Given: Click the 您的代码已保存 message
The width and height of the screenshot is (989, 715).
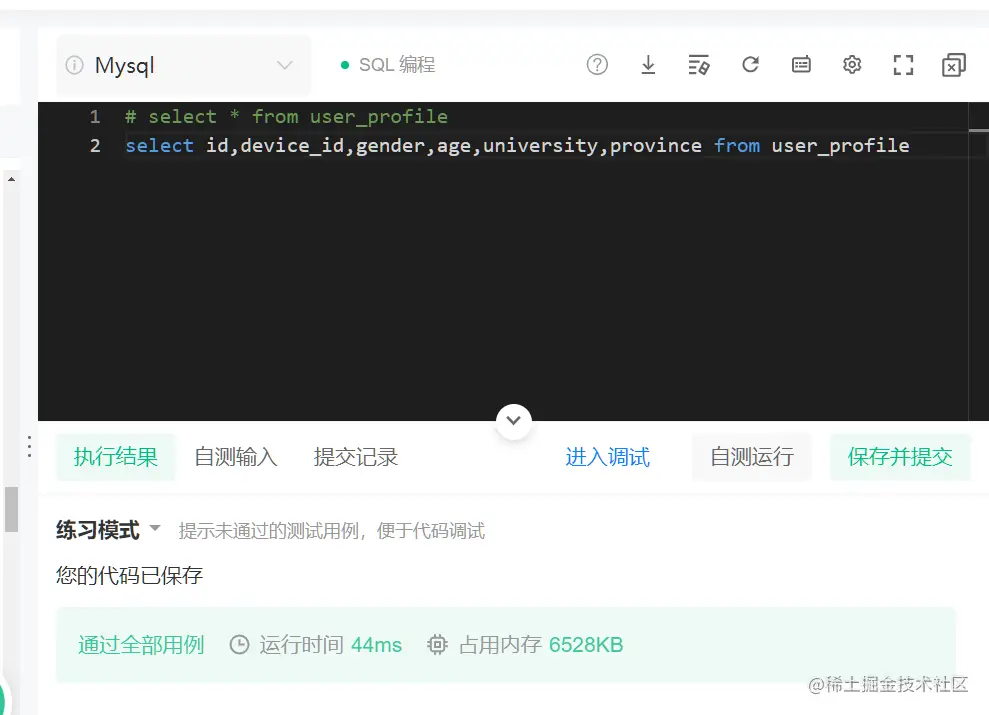Looking at the screenshot, I should click(129, 575).
